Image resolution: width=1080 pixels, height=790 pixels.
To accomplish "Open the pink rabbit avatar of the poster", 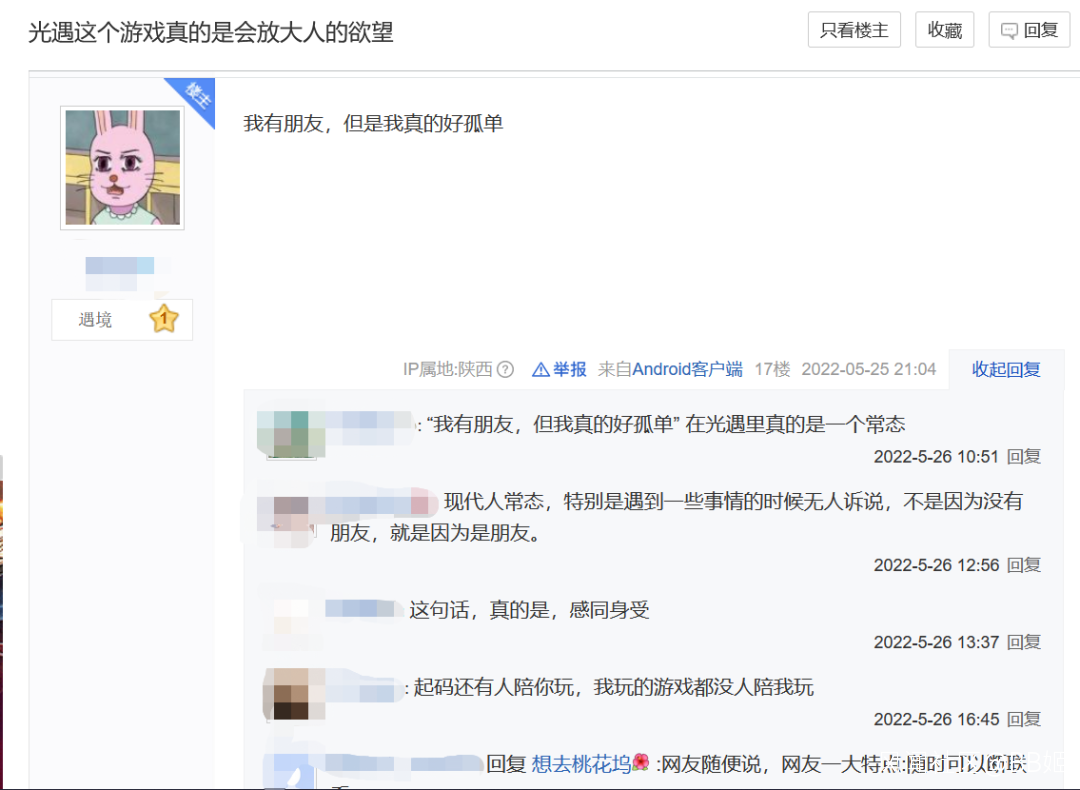I will pyautogui.click(x=123, y=167).
